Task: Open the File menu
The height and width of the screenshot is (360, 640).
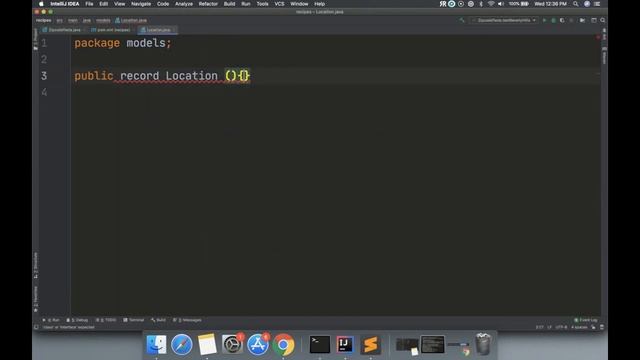Action: point(89,4)
